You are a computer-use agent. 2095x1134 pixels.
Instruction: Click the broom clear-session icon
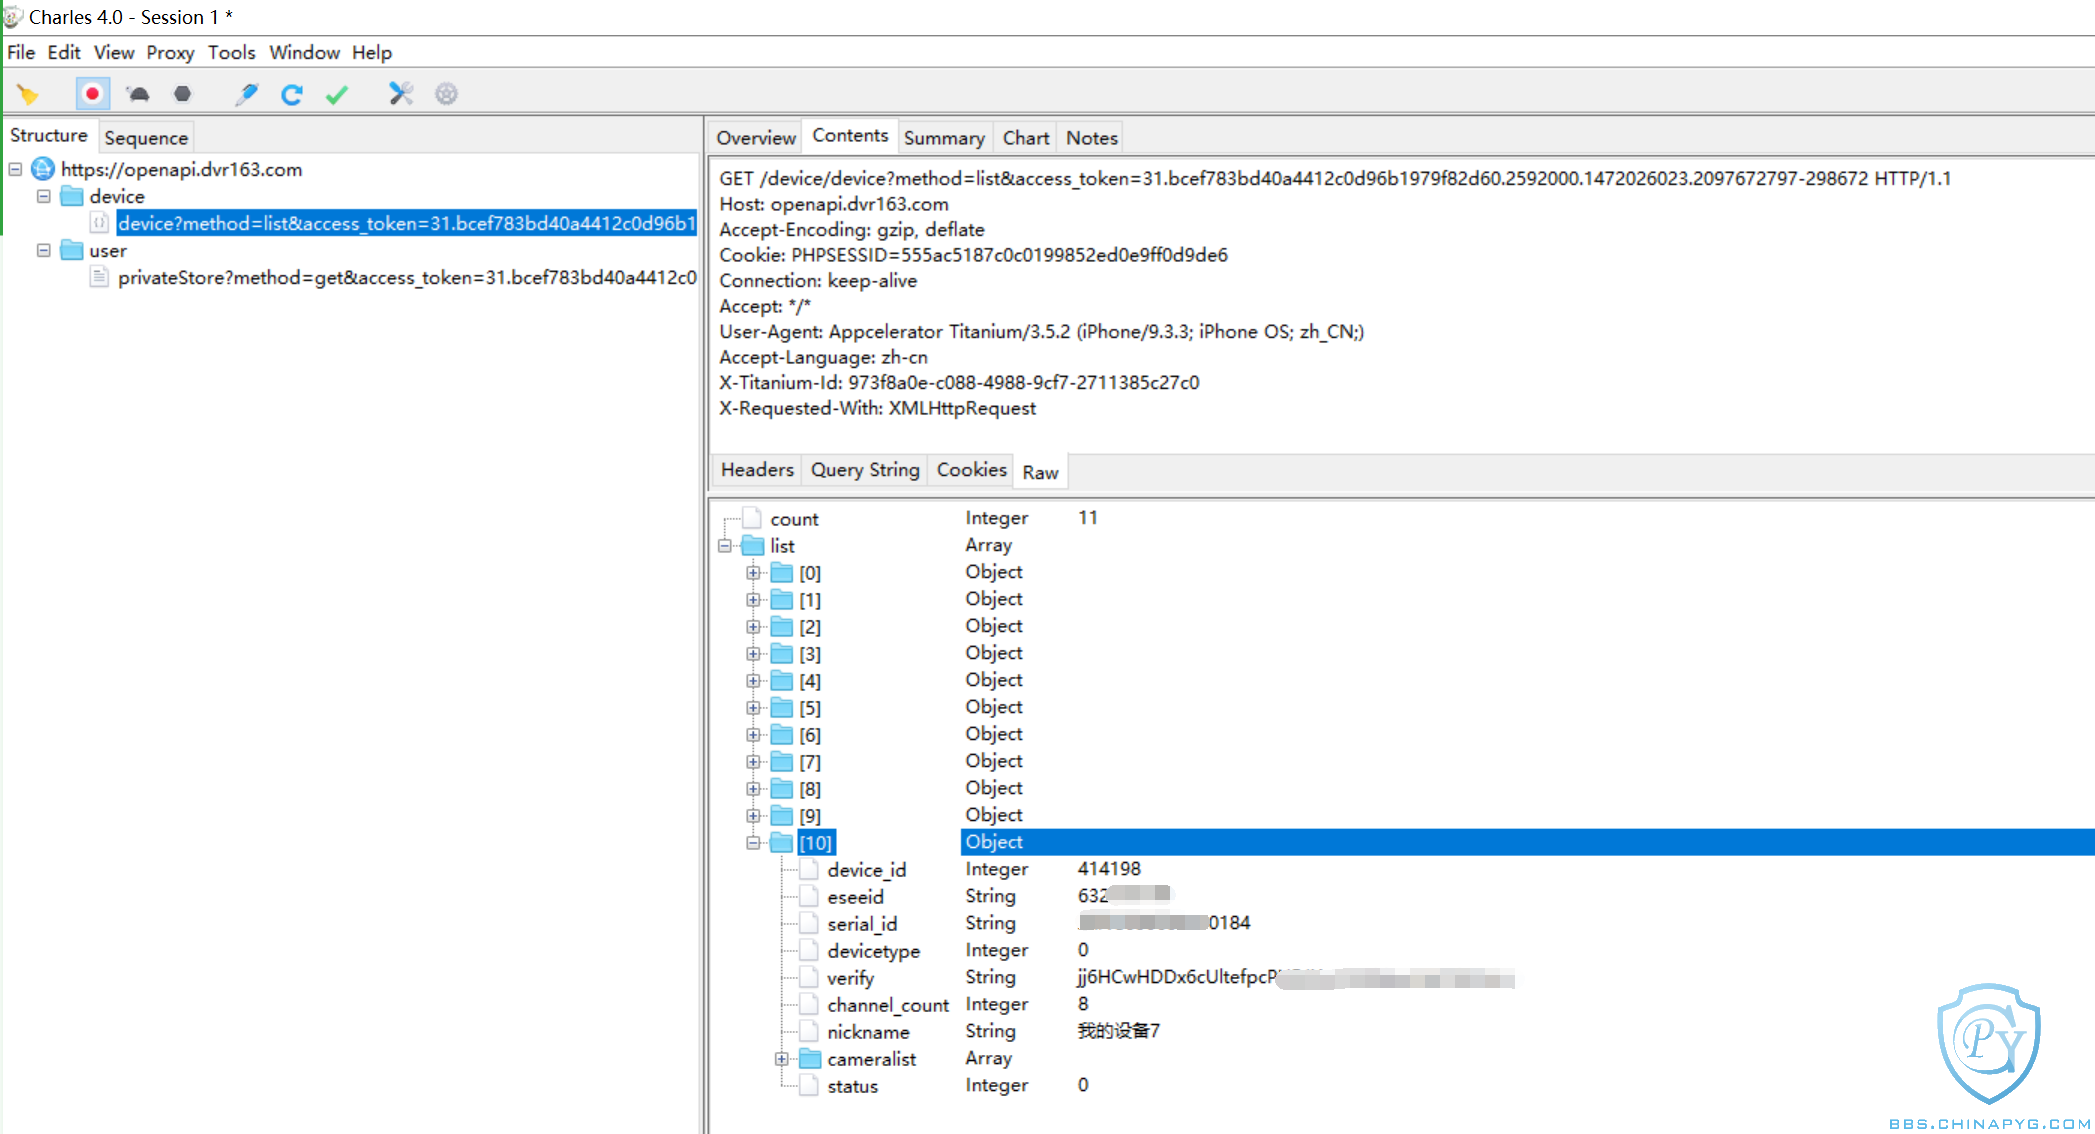coord(28,94)
